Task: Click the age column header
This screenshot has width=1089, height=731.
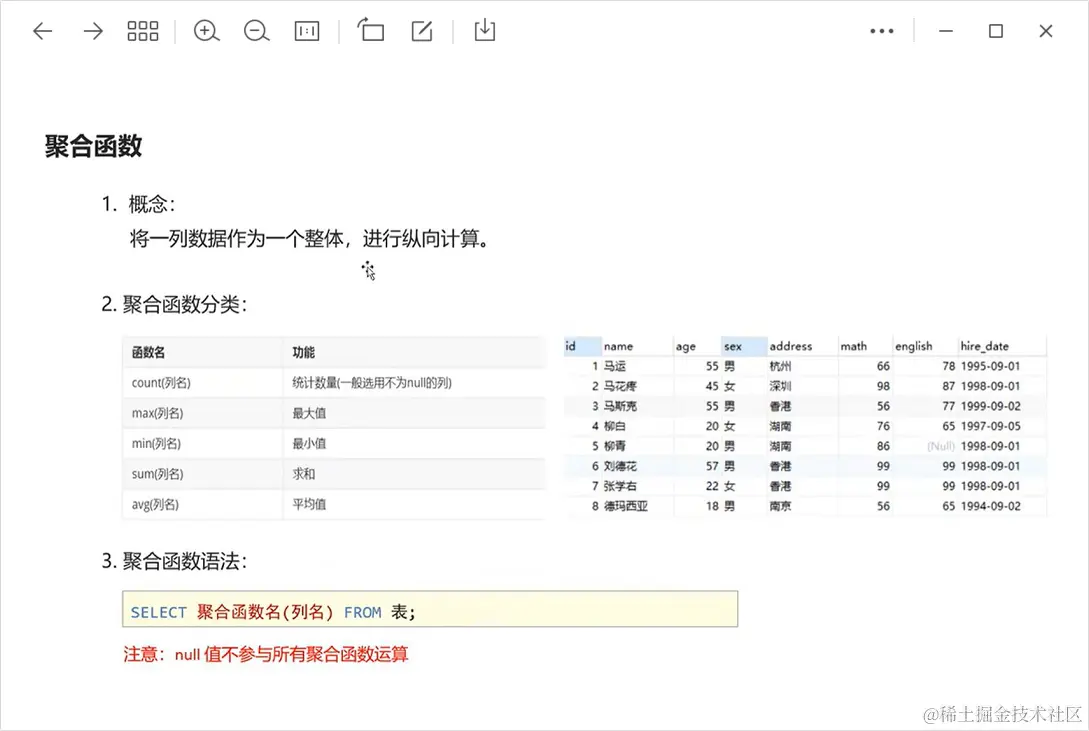Action: [x=697, y=346]
